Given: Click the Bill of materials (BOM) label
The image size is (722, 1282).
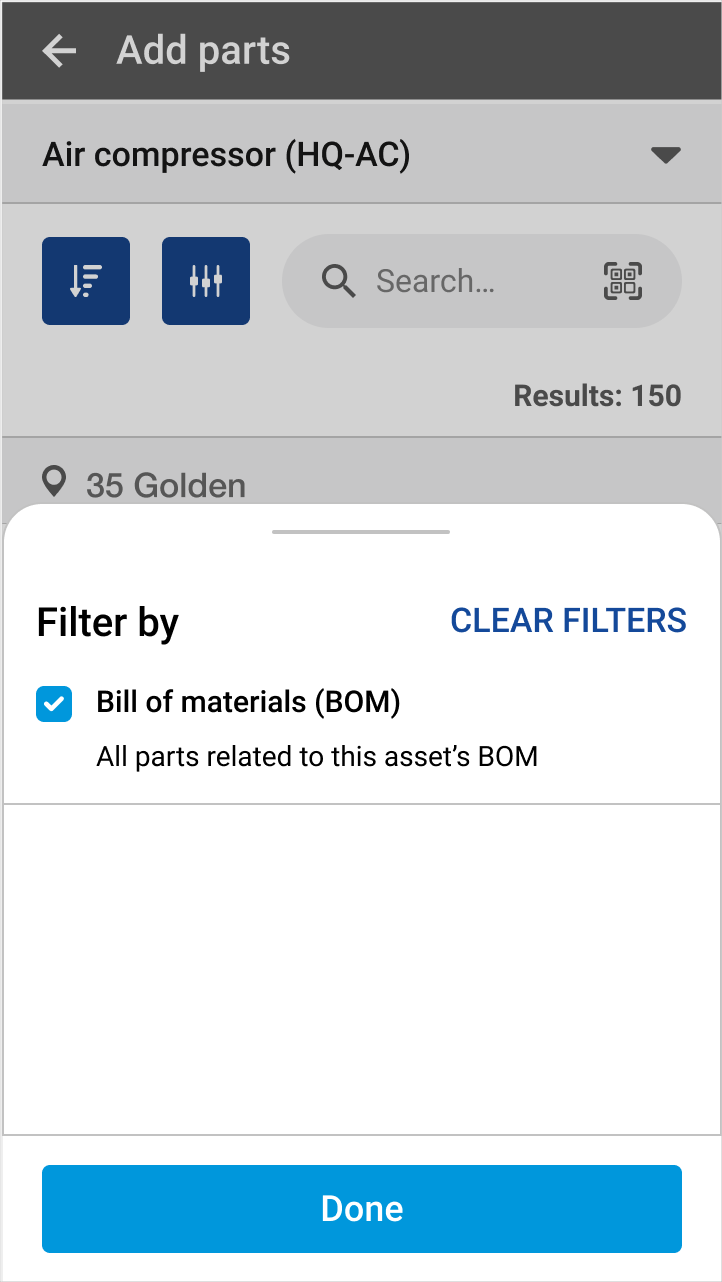Looking at the screenshot, I should click(x=248, y=702).
